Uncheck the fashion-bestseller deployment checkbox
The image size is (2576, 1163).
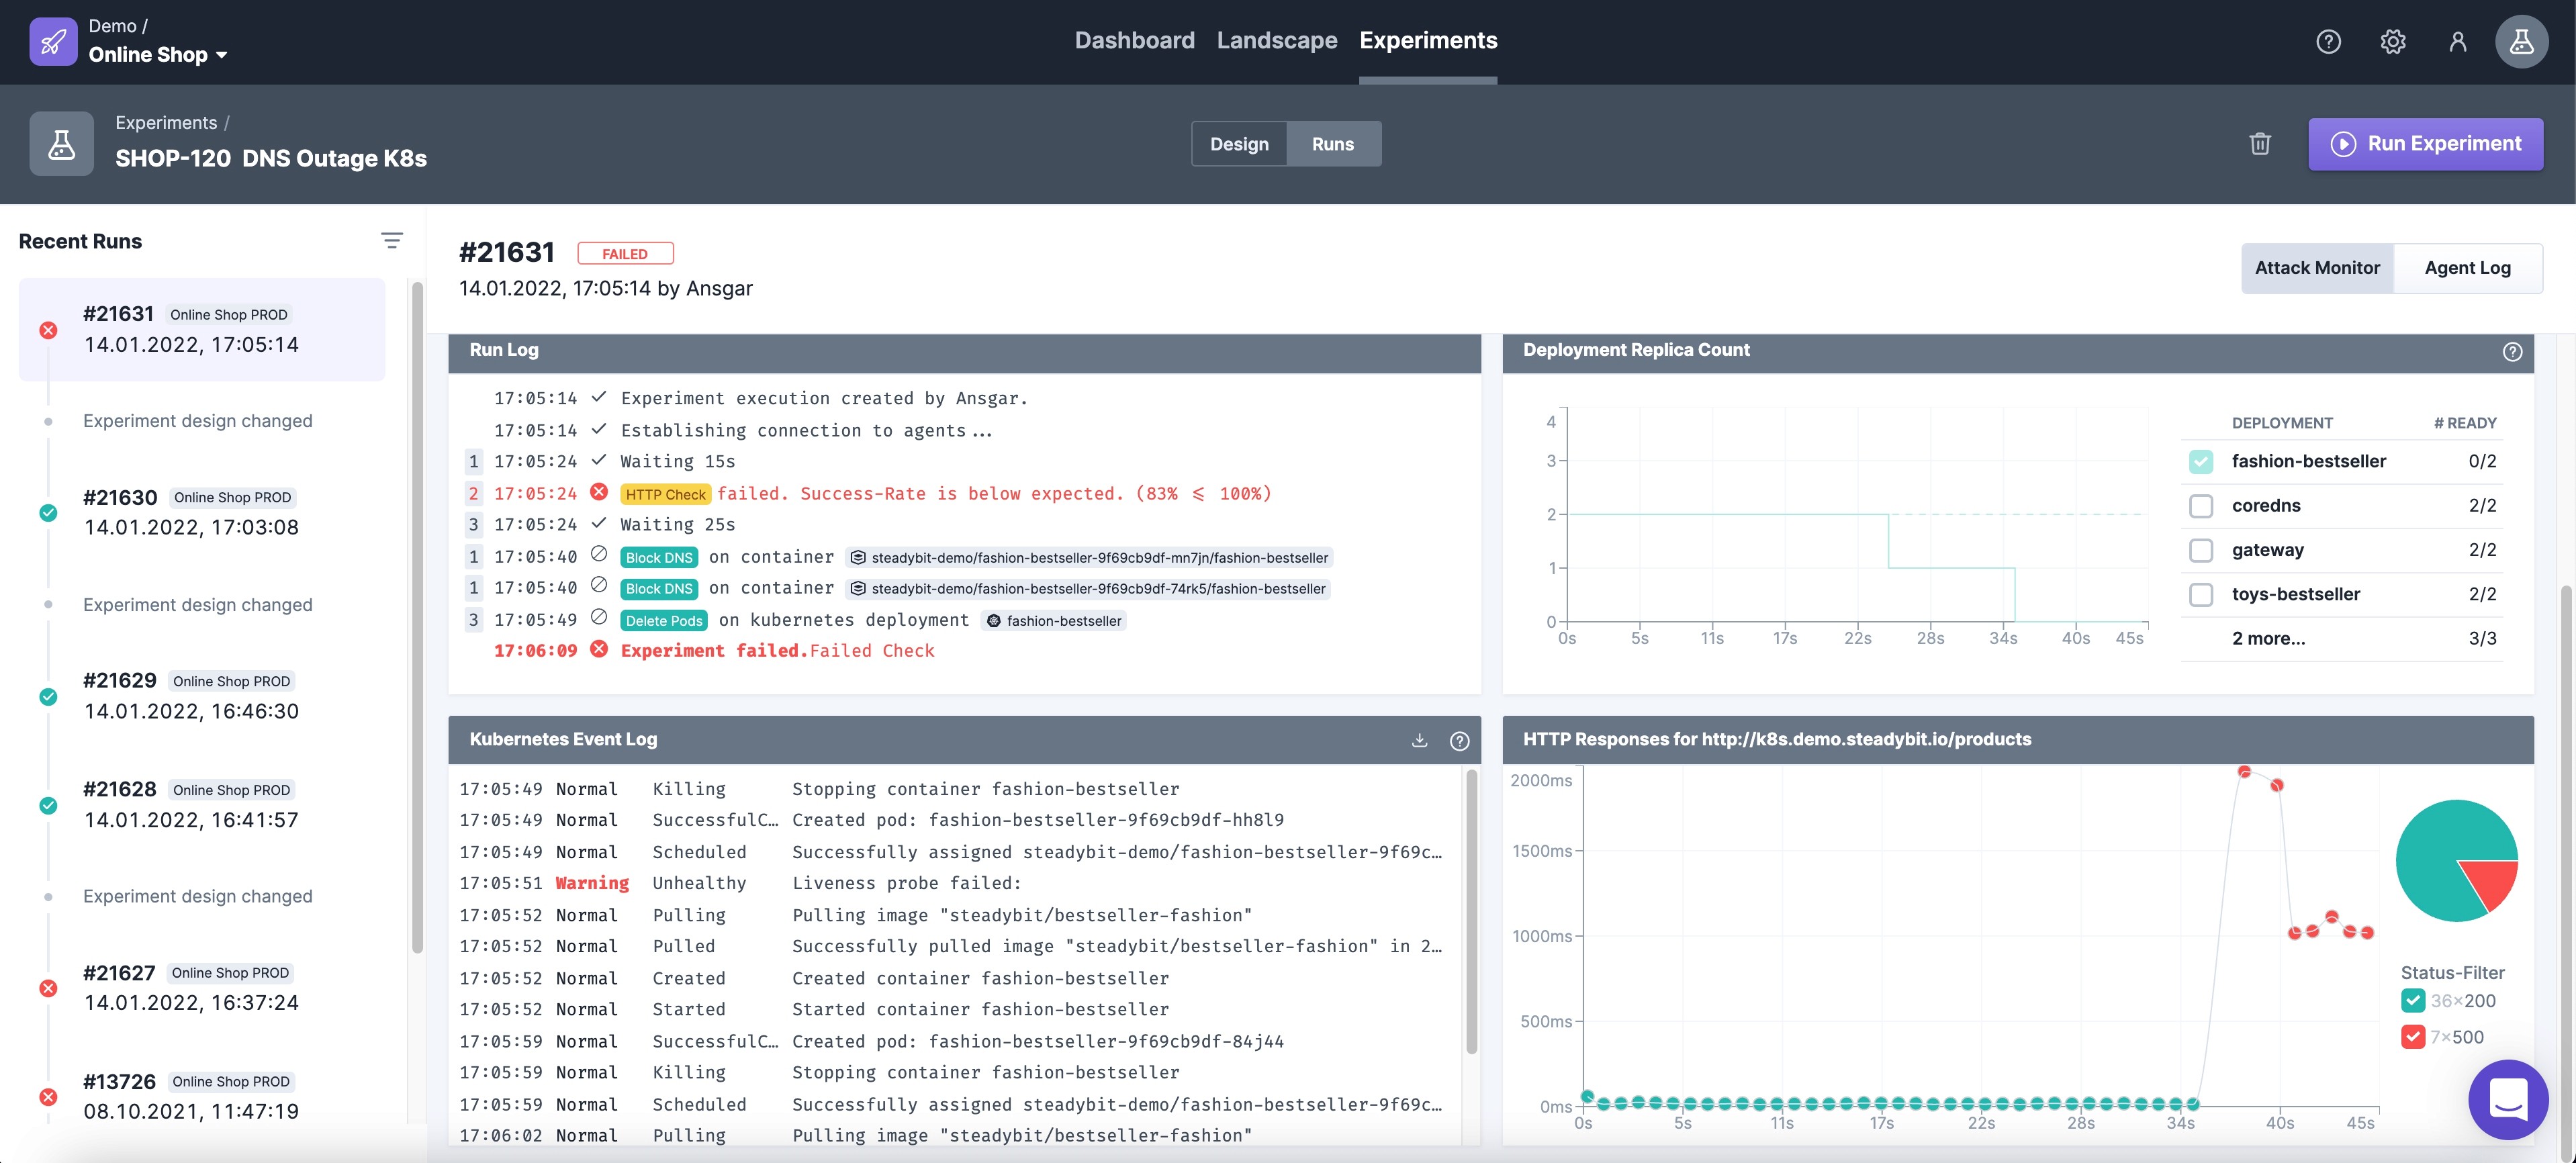click(x=2200, y=461)
